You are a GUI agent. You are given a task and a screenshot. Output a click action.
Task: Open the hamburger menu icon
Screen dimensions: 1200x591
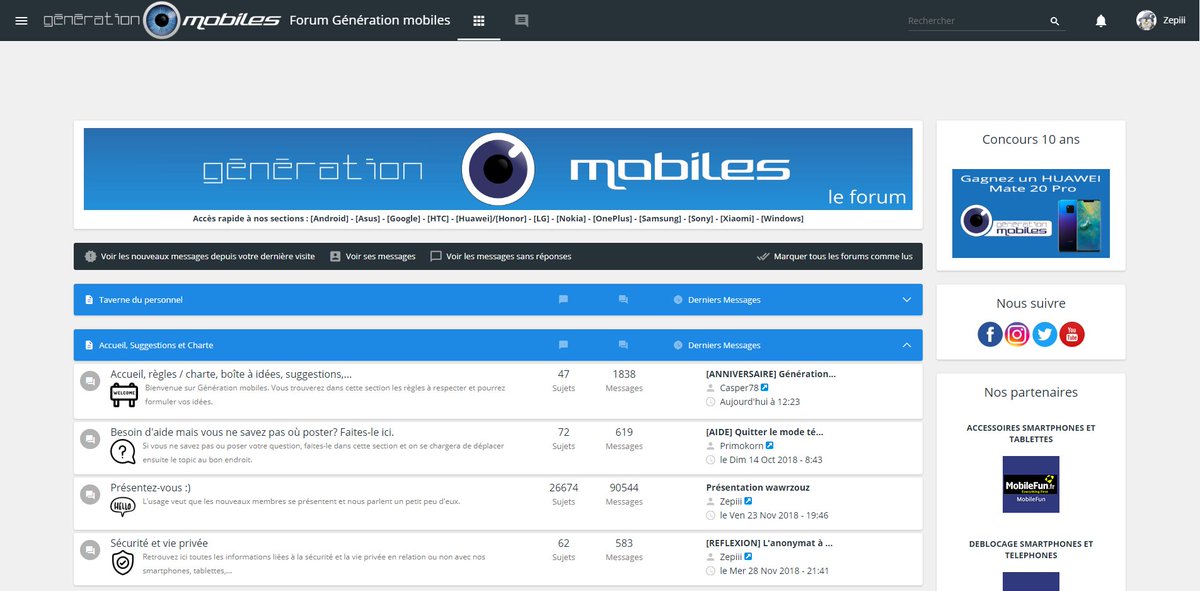point(21,20)
